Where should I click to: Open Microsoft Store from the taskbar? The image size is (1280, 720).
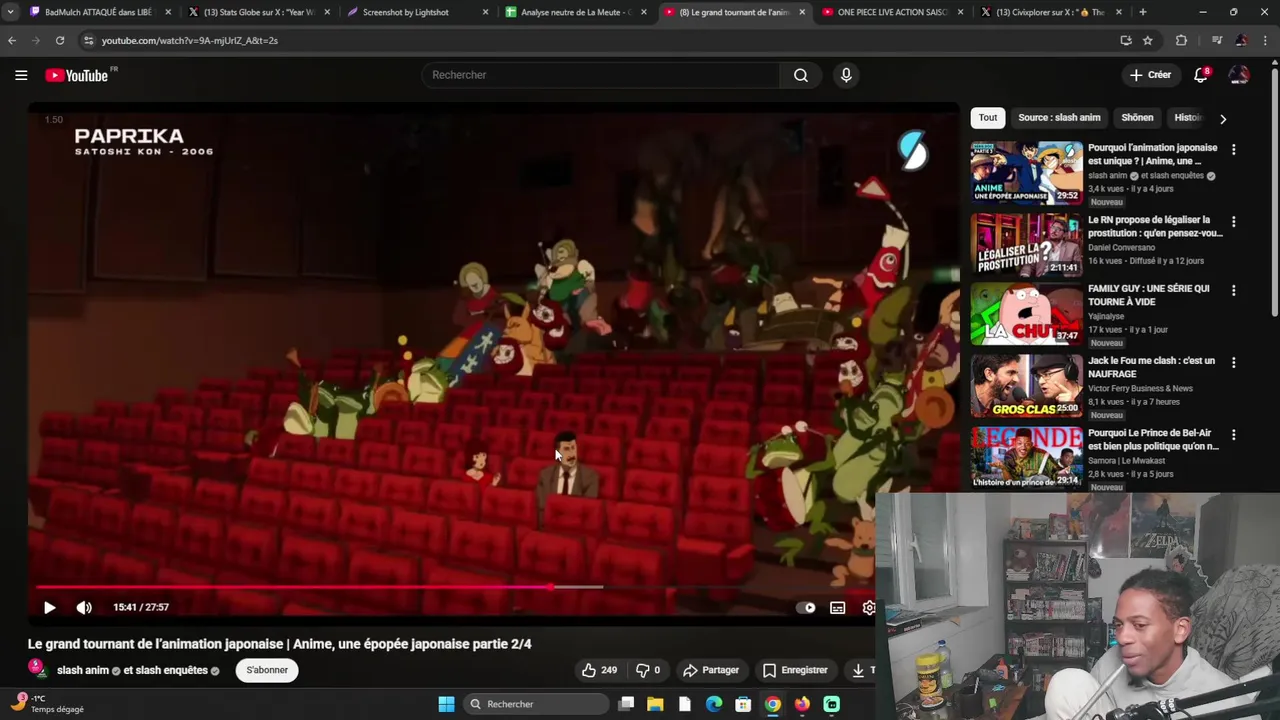pyautogui.click(x=743, y=704)
